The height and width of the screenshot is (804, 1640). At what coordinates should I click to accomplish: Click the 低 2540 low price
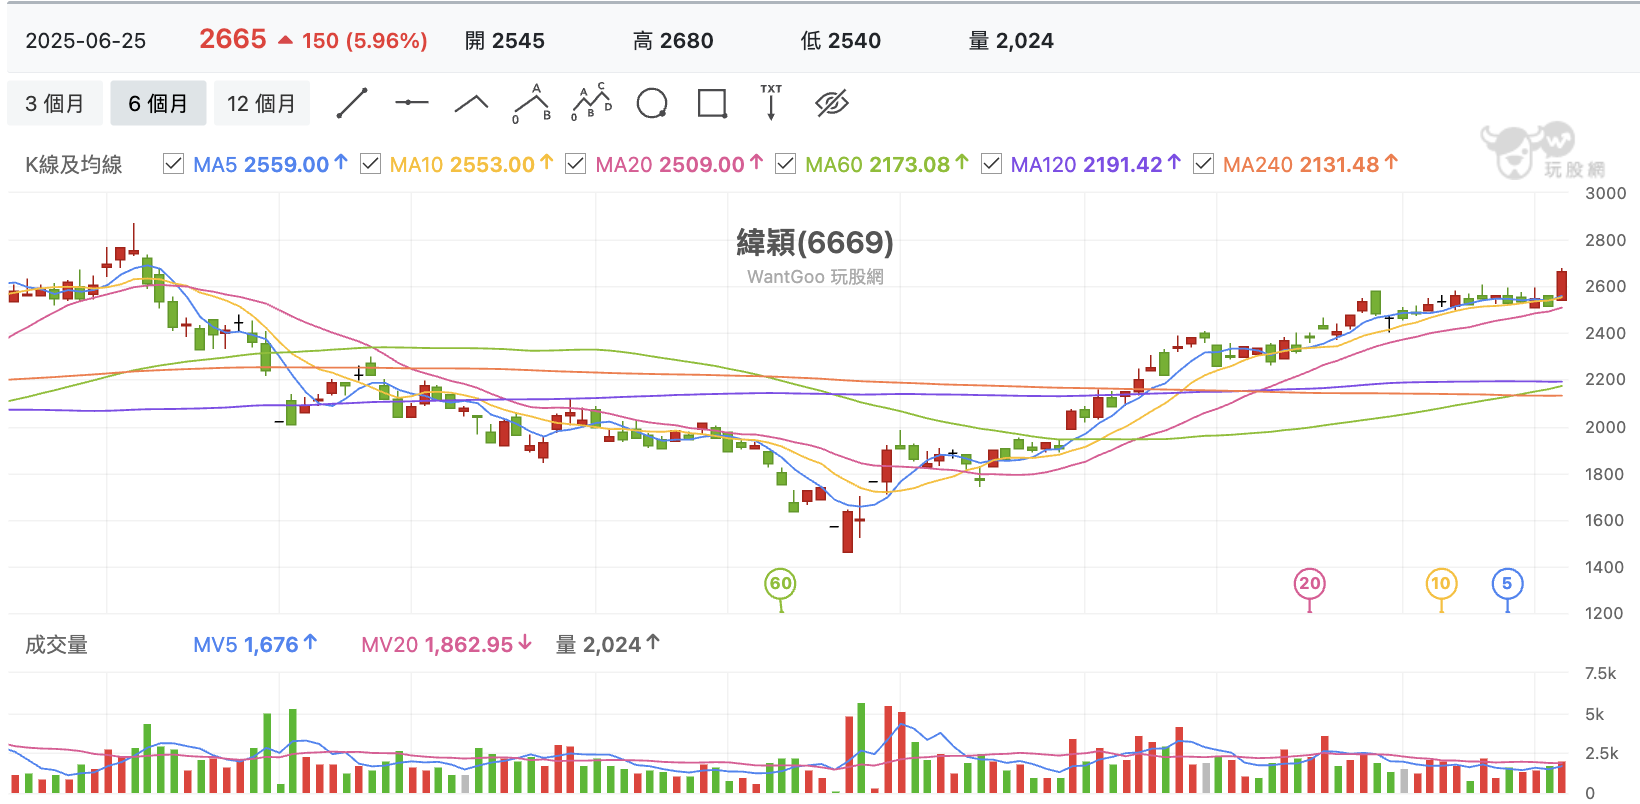pos(841,41)
